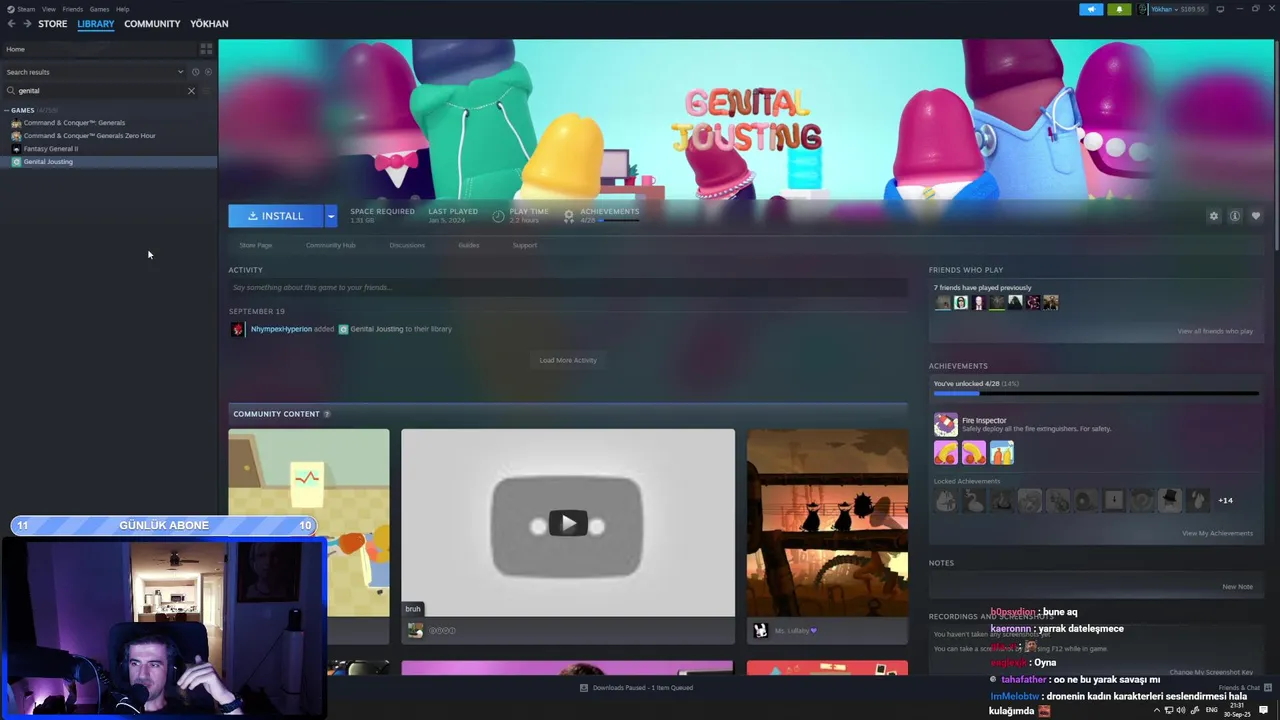Open the game info icon
The height and width of the screenshot is (720, 1280).
[x=1235, y=216]
